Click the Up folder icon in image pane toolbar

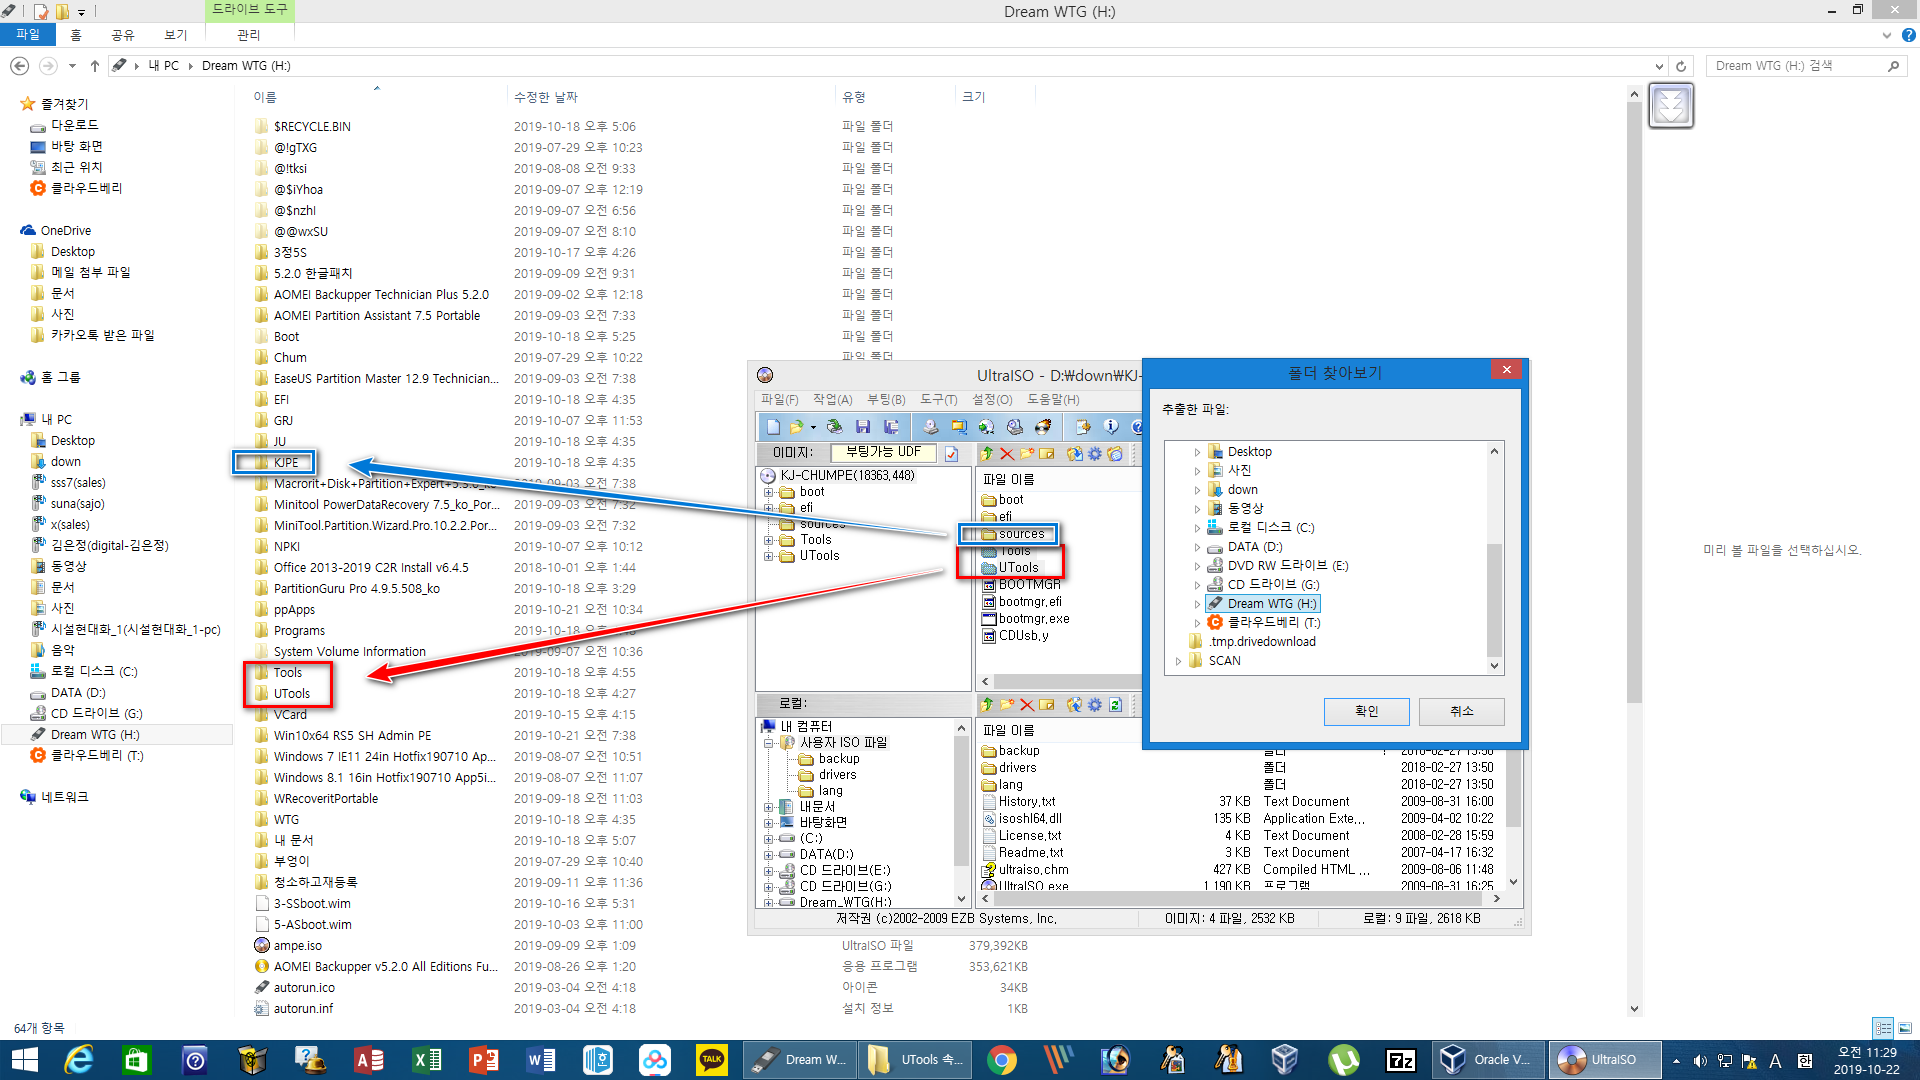click(x=987, y=454)
